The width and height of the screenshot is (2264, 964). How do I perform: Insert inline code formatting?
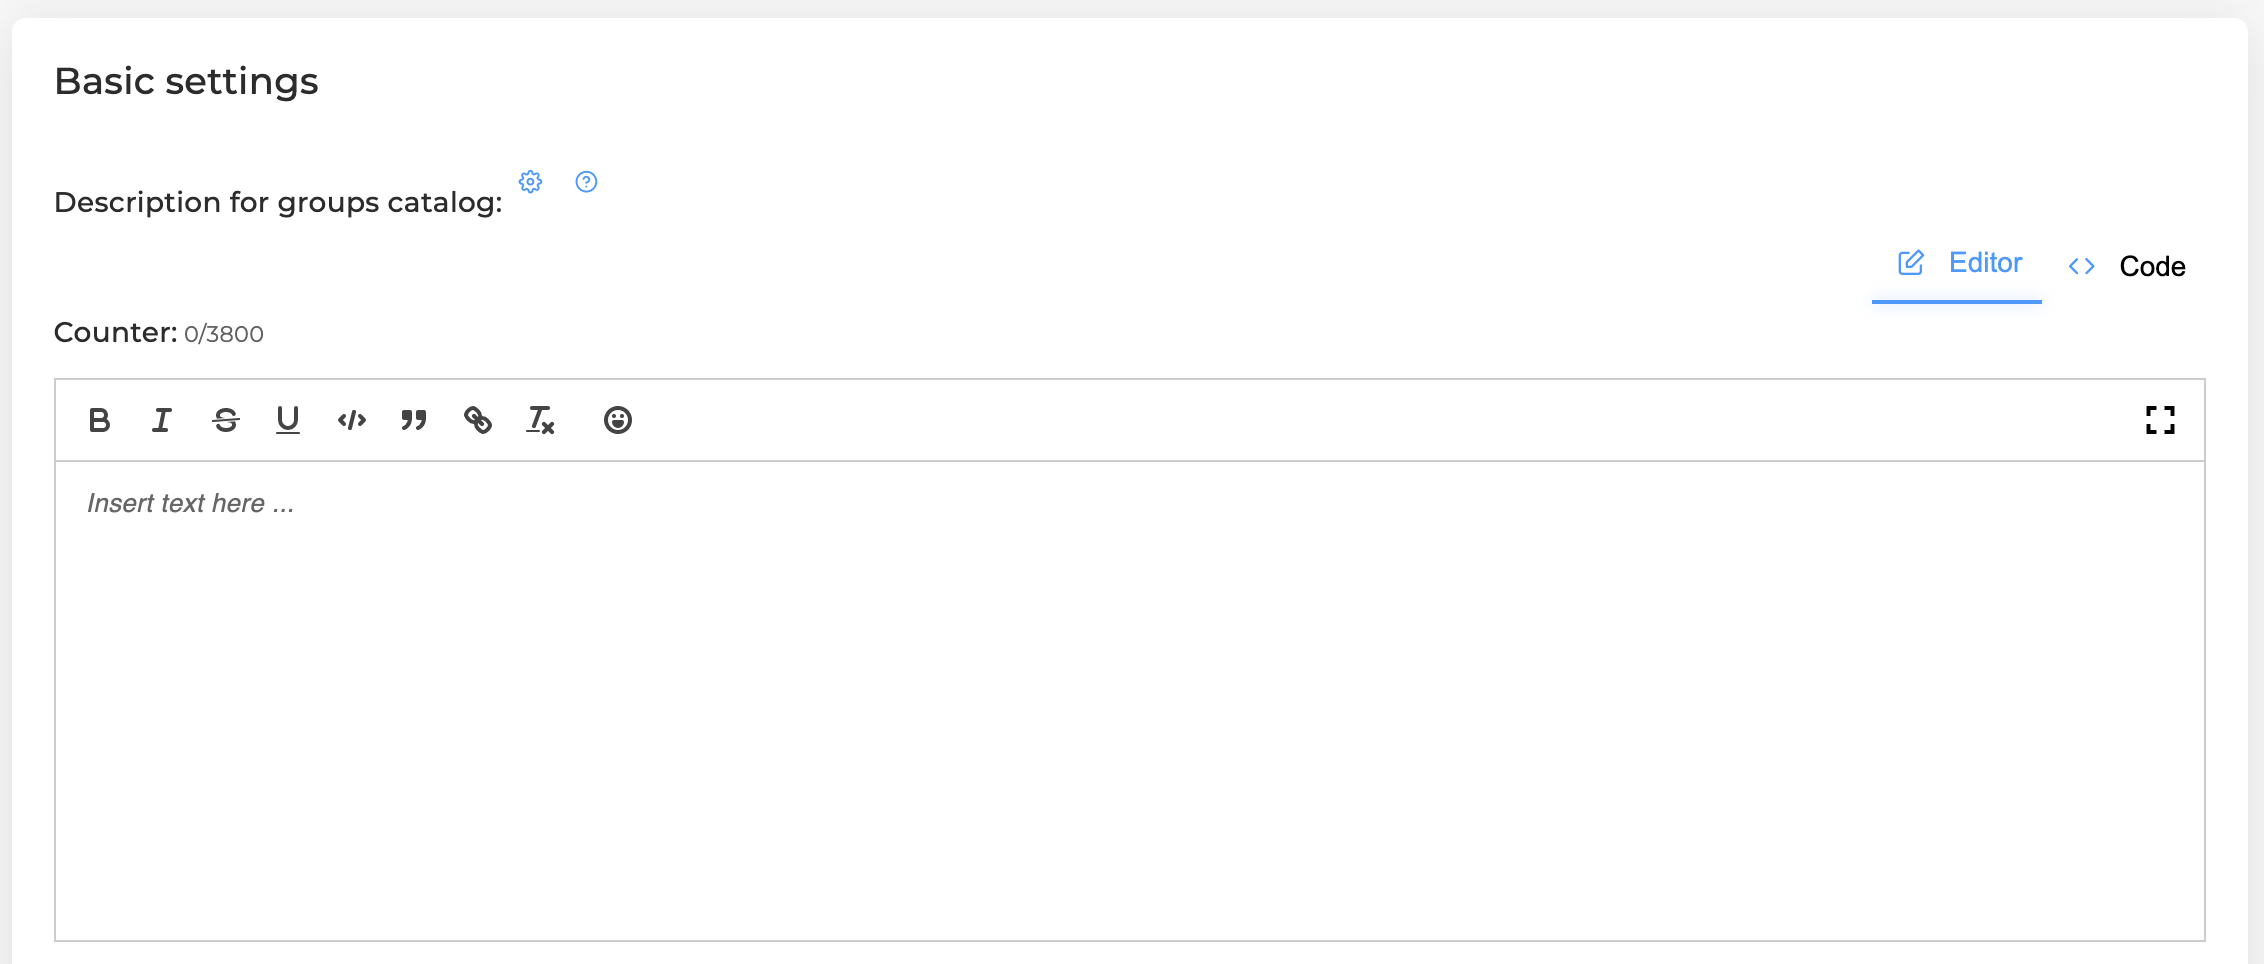click(x=352, y=420)
